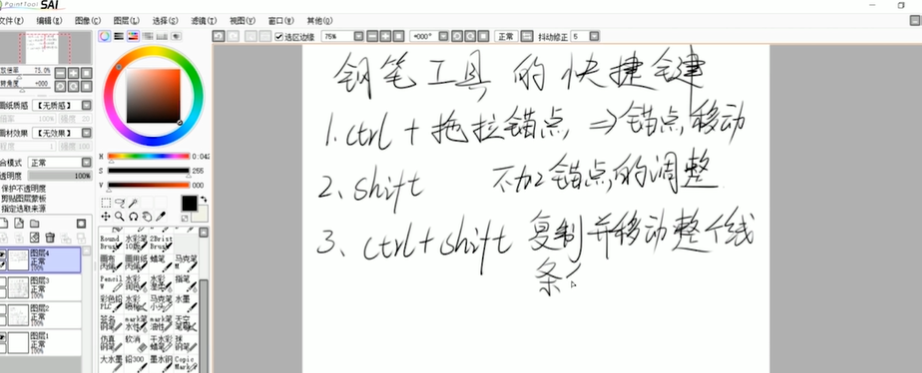Toggle visibility of layer 图层4
This screenshot has width=922, height=373.
tap(2, 255)
